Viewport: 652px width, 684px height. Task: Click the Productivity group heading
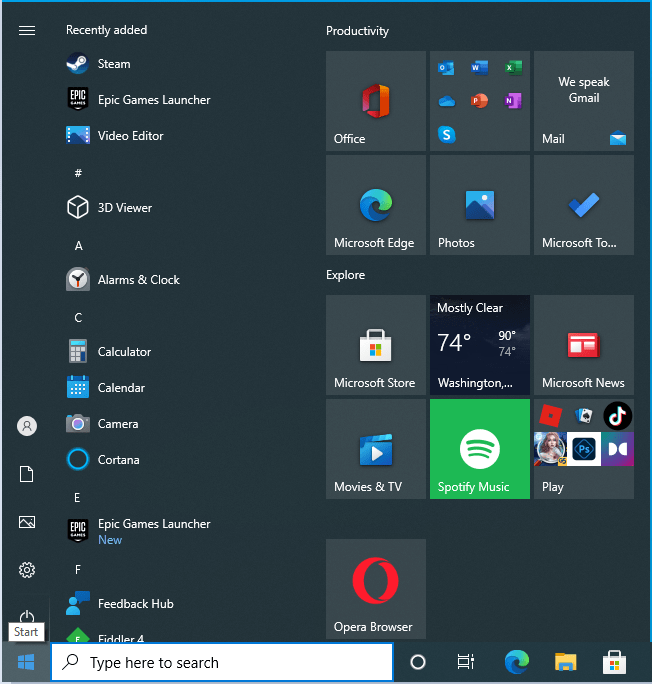coord(357,31)
